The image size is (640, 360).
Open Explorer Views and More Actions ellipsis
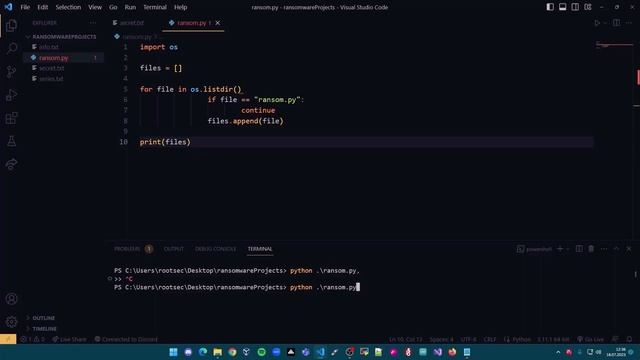point(93,23)
